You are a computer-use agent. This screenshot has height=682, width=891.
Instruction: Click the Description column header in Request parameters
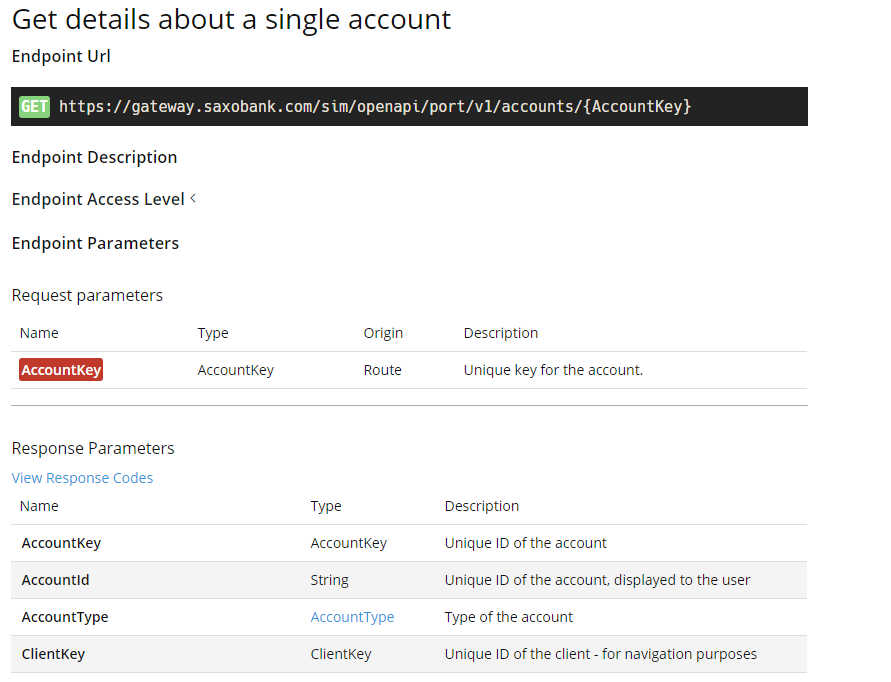pyautogui.click(x=501, y=332)
